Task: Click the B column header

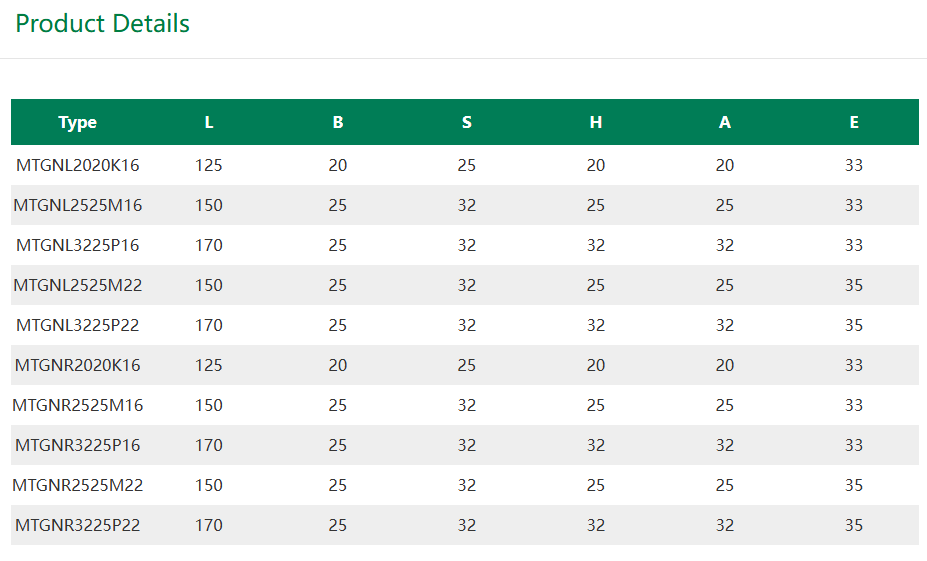Action: 338,122
